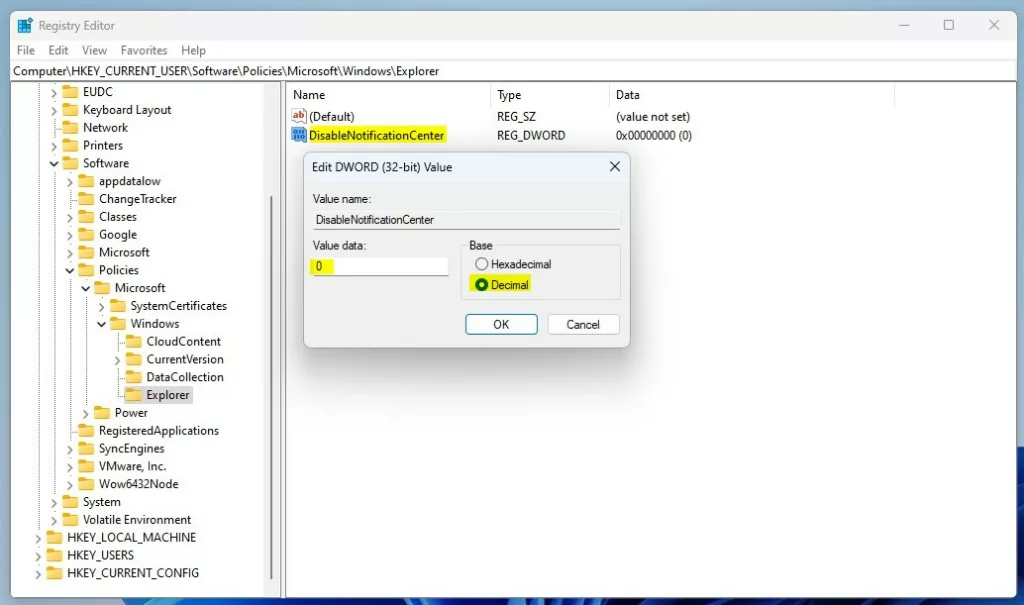Image resolution: width=1024 pixels, height=605 pixels.
Task: Collapse the Microsoft key under Policies
Action: [x=86, y=288]
